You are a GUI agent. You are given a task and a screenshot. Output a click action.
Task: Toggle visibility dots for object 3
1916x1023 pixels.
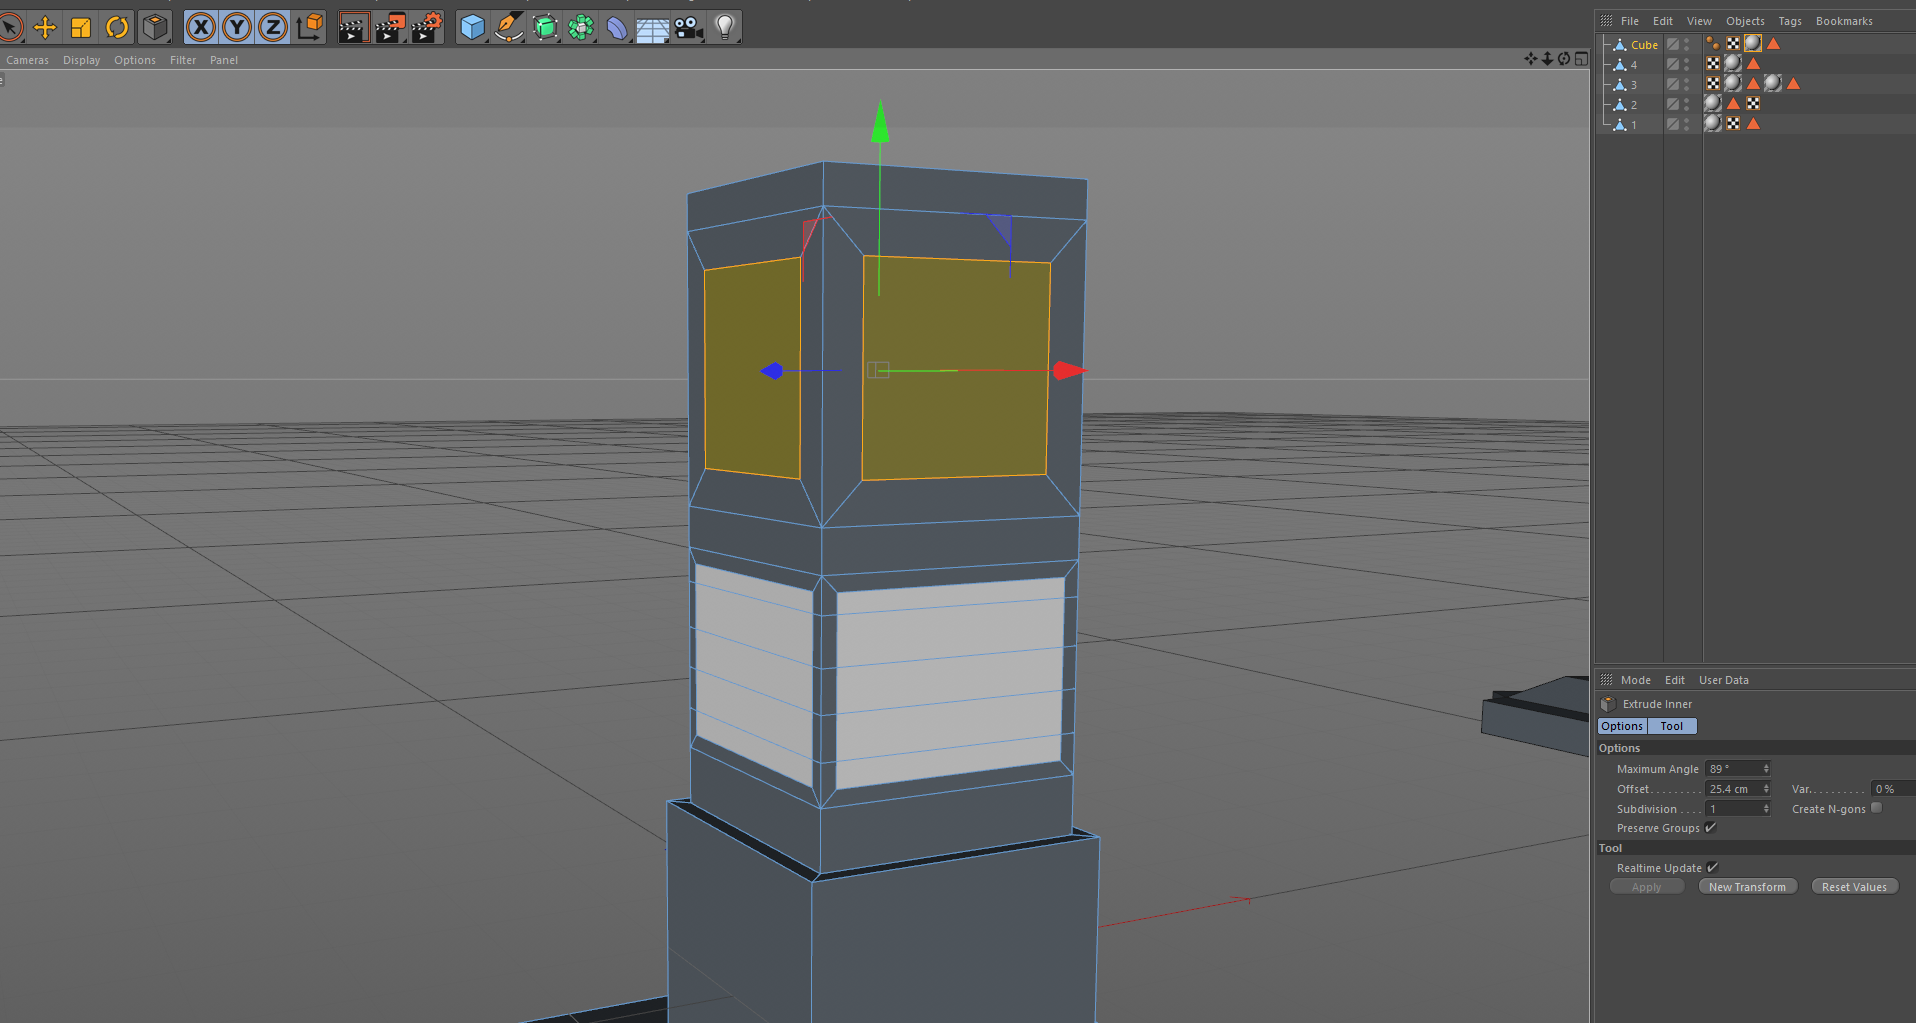click(1687, 84)
